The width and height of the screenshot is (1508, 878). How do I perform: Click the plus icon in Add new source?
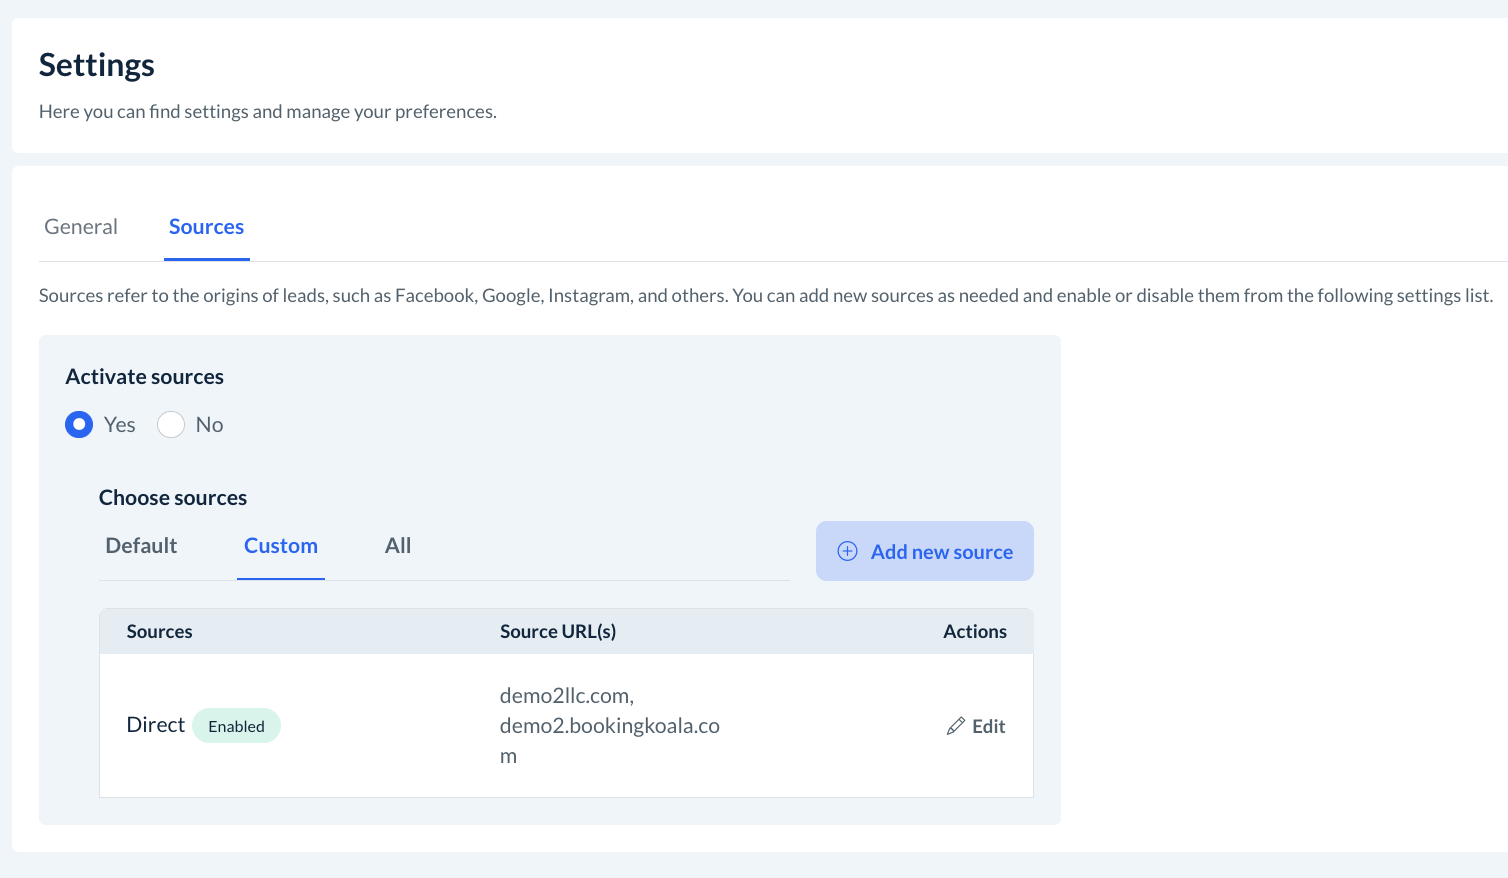(847, 551)
